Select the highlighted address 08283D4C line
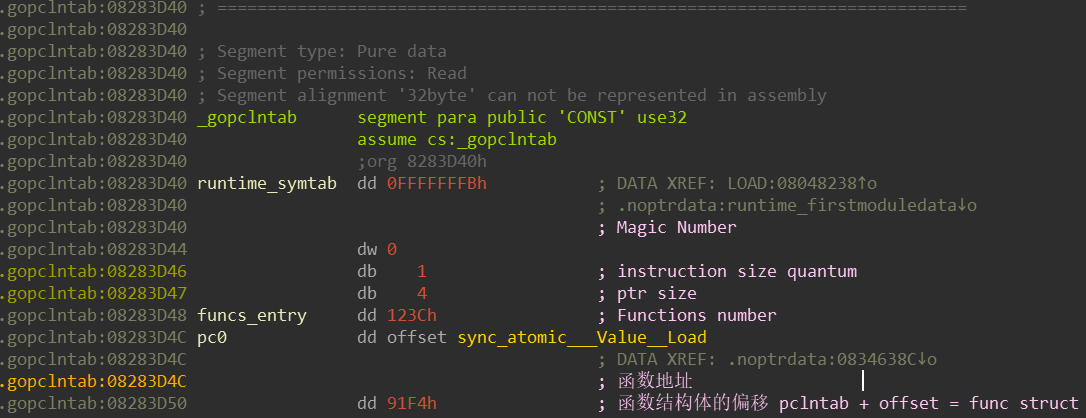The height and width of the screenshot is (418, 1086). (94, 381)
